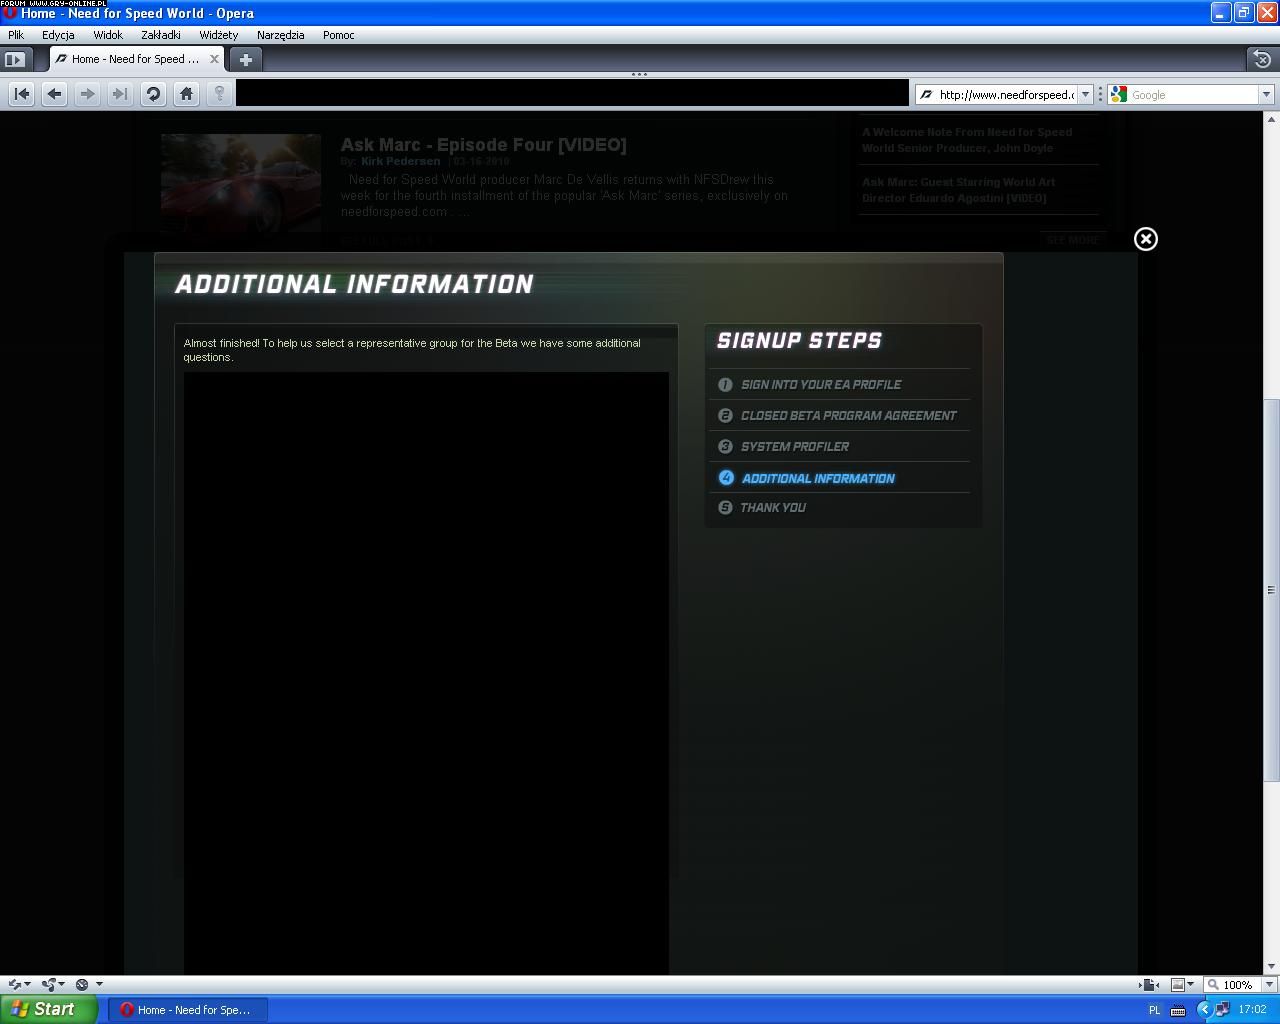The image size is (1280, 1024).
Task: Toggle Fit to Width page icon
Action: pos(1150,985)
